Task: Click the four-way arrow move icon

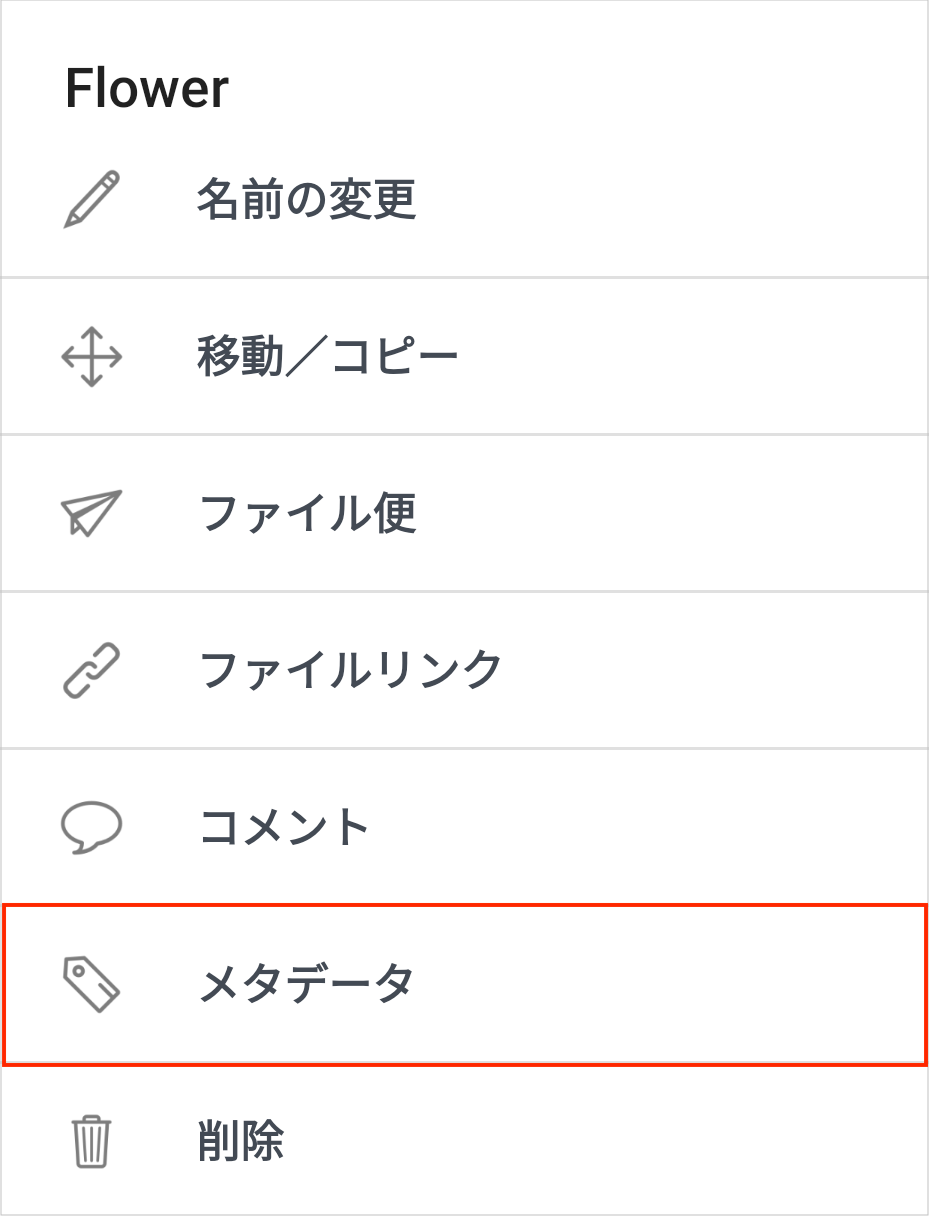Action: 92,356
